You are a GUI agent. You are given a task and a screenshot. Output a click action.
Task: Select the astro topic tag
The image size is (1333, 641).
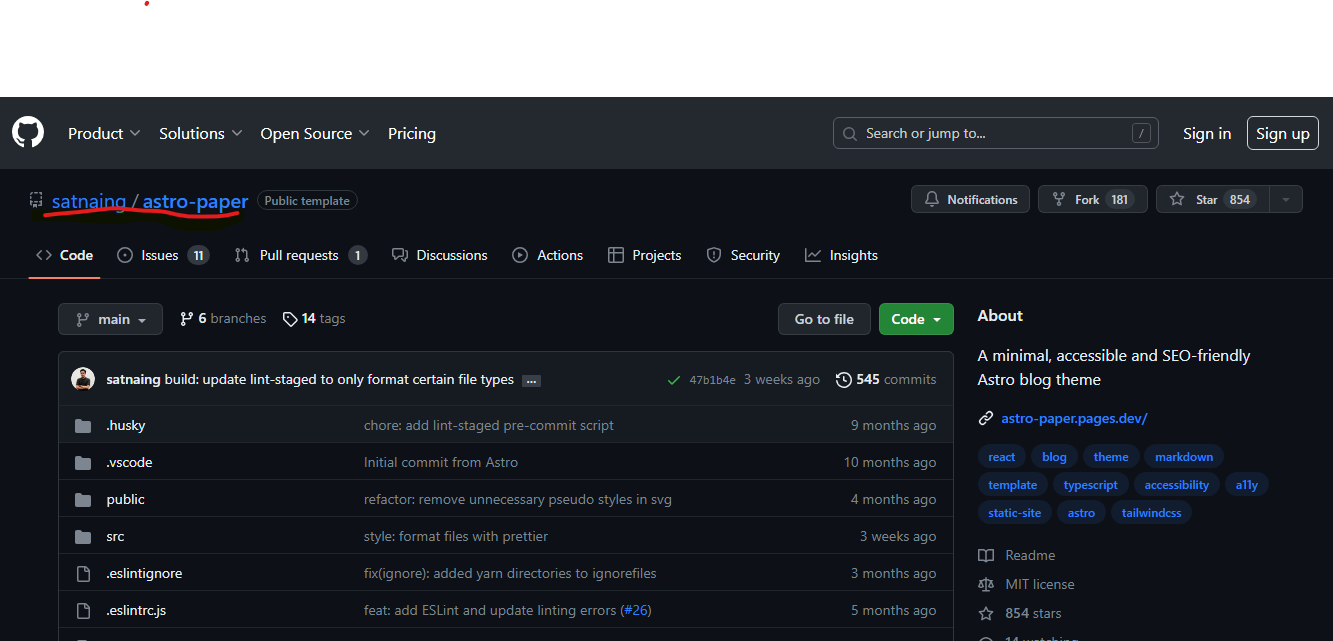point(1081,513)
